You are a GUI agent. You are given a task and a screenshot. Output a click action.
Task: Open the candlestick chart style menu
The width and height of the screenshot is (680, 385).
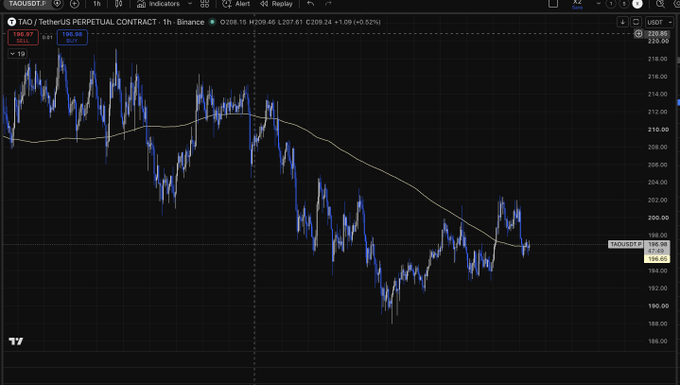pos(118,4)
